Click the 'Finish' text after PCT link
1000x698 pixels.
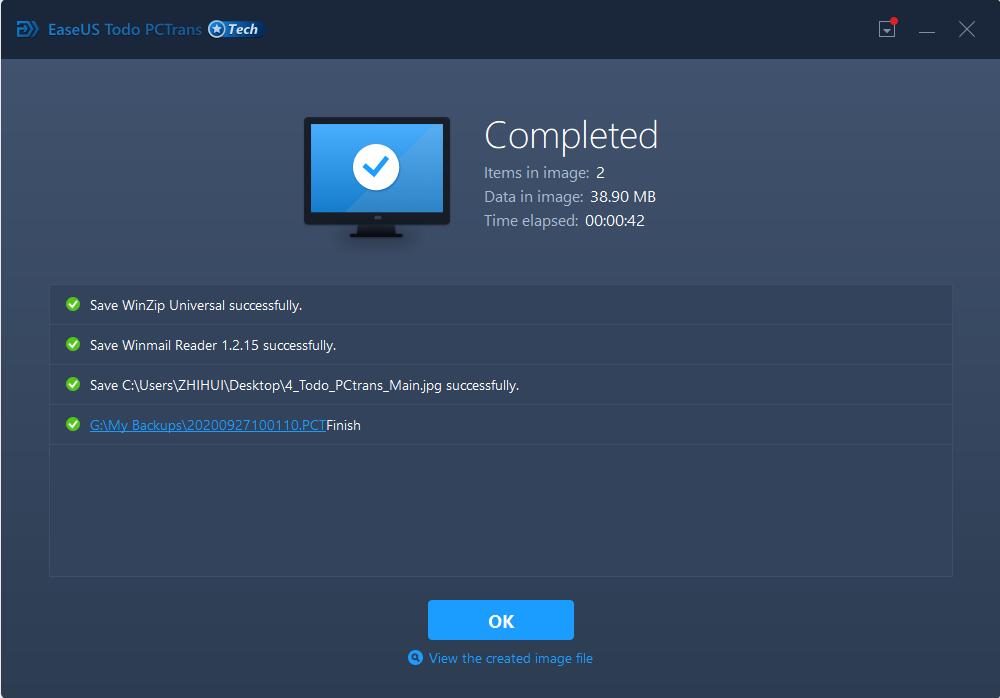click(x=343, y=426)
